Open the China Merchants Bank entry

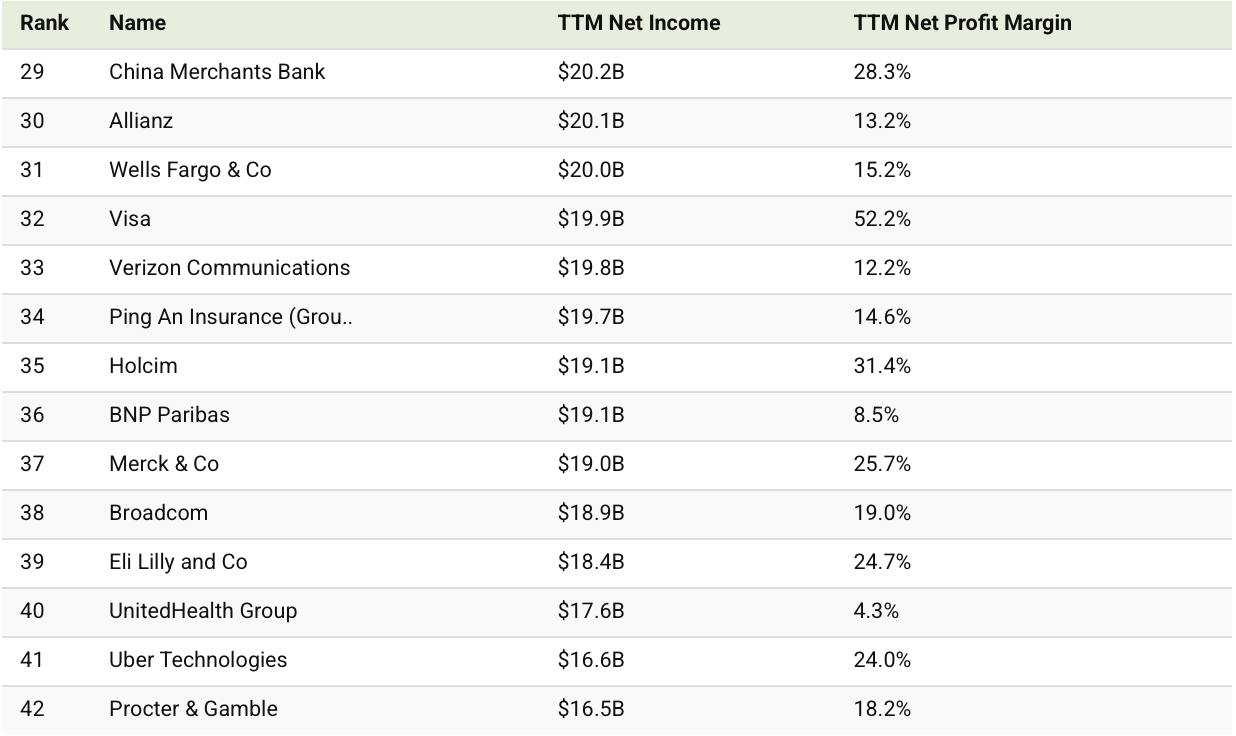[217, 72]
